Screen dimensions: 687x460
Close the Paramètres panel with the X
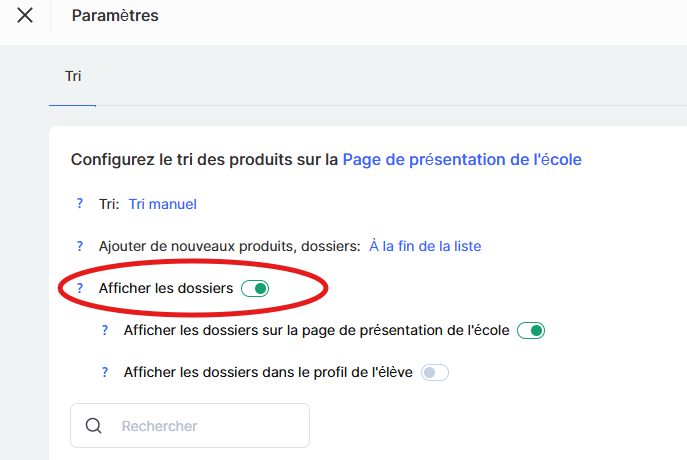coord(25,16)
